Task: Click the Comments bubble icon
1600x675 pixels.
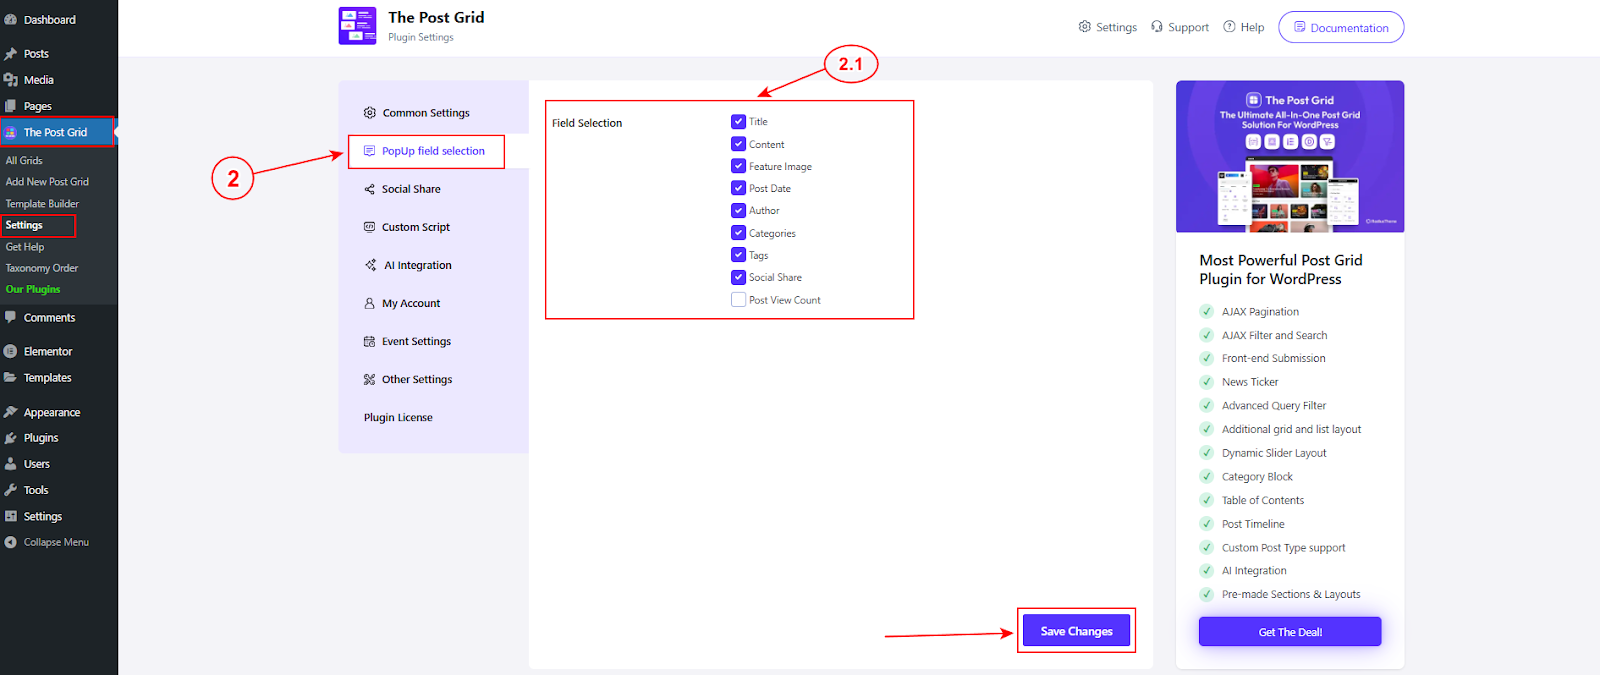Action: (11, 317)
